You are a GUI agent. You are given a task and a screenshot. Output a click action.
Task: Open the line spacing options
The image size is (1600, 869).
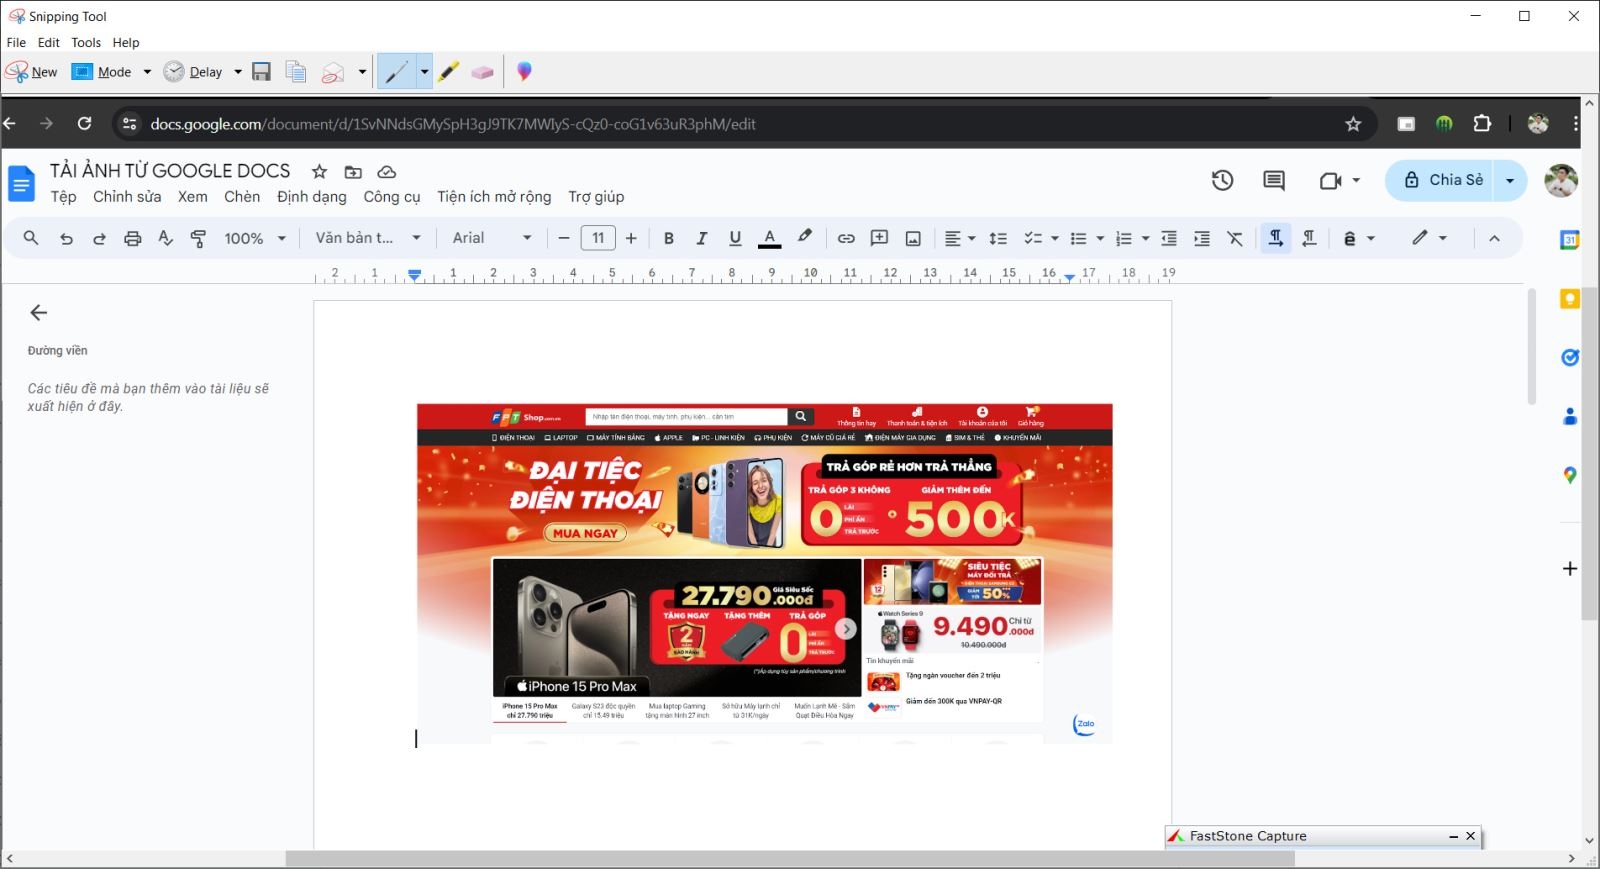[x=998, y=238]
